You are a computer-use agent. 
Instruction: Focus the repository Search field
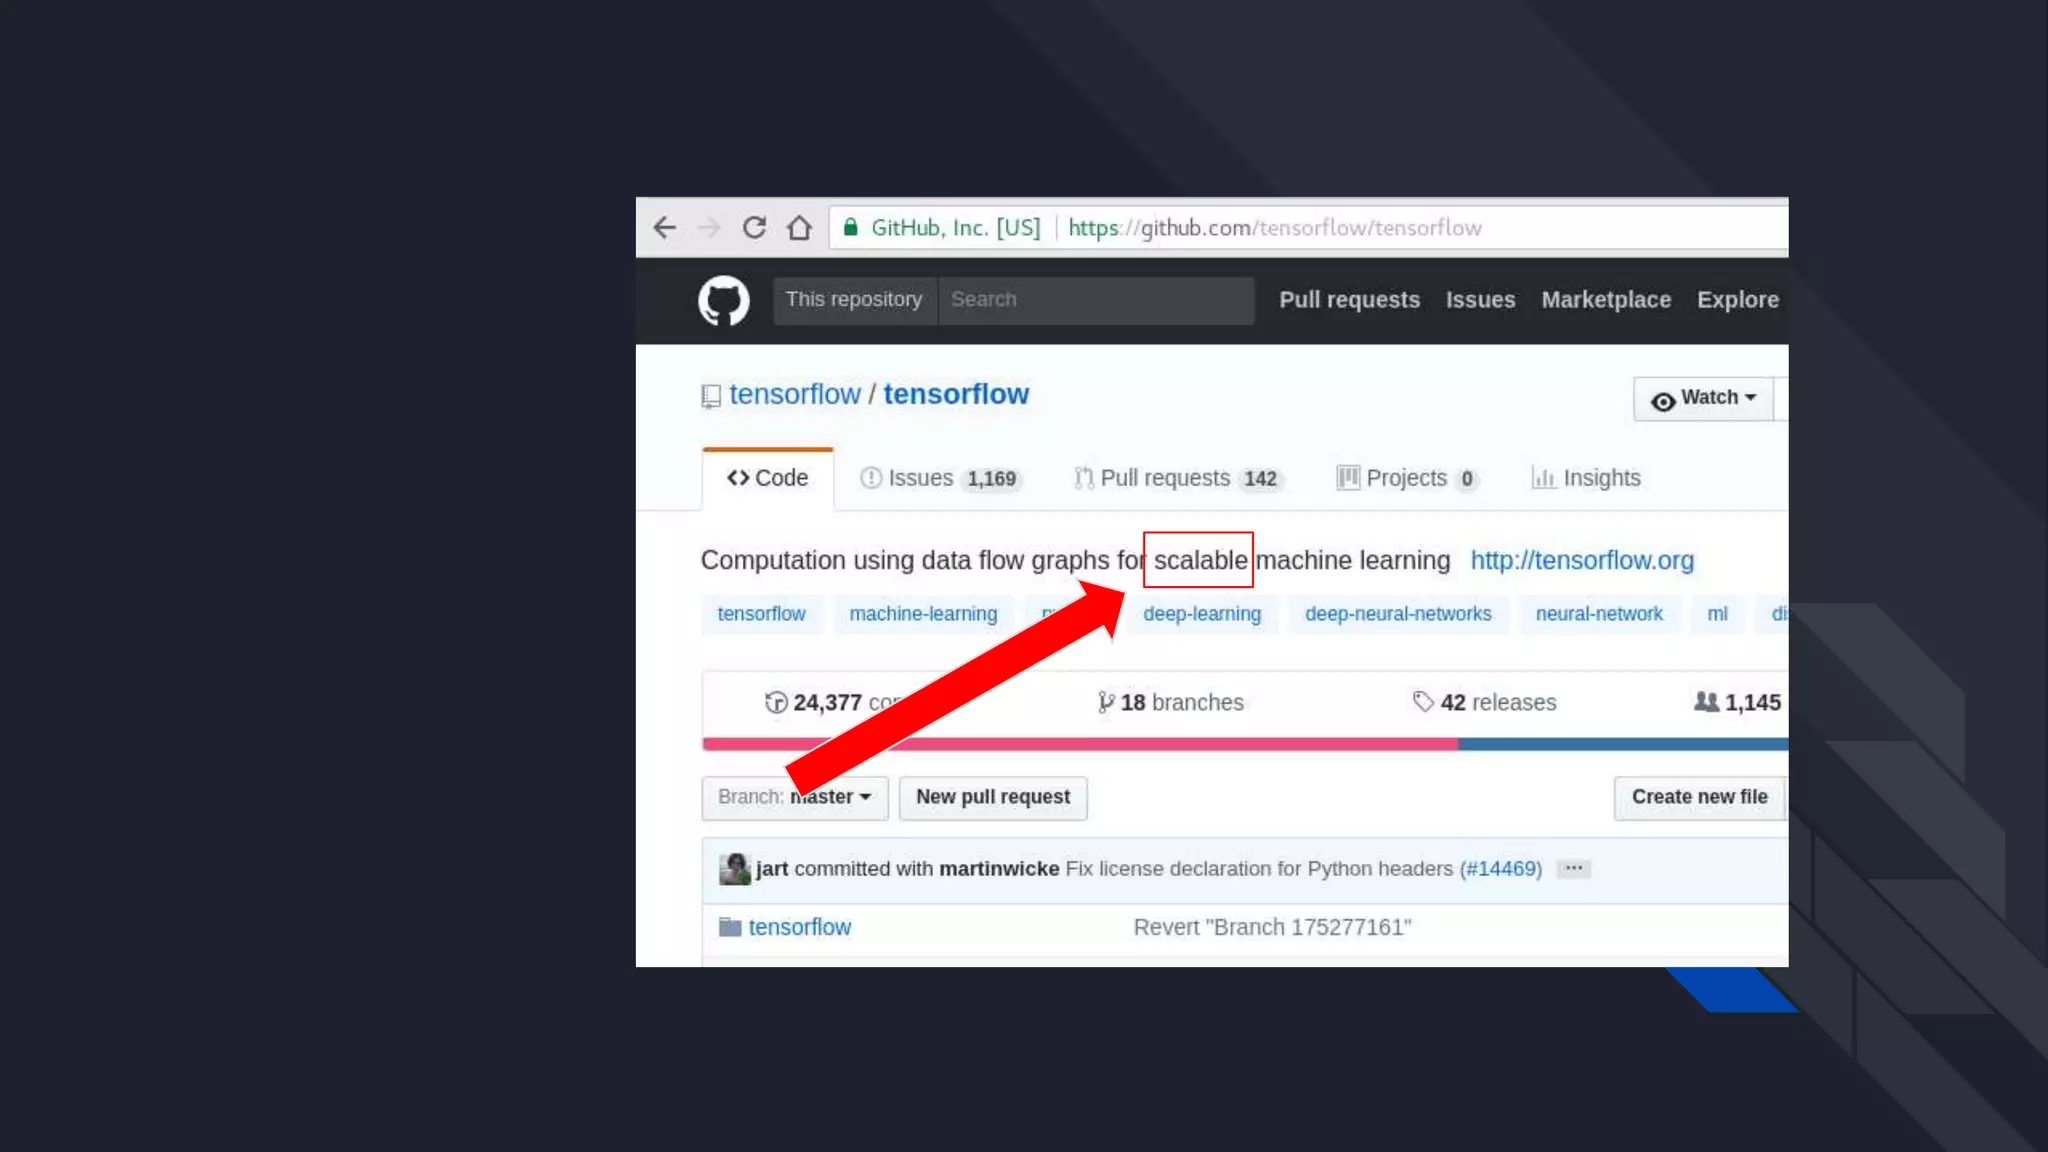click(x=1094, y=300)
